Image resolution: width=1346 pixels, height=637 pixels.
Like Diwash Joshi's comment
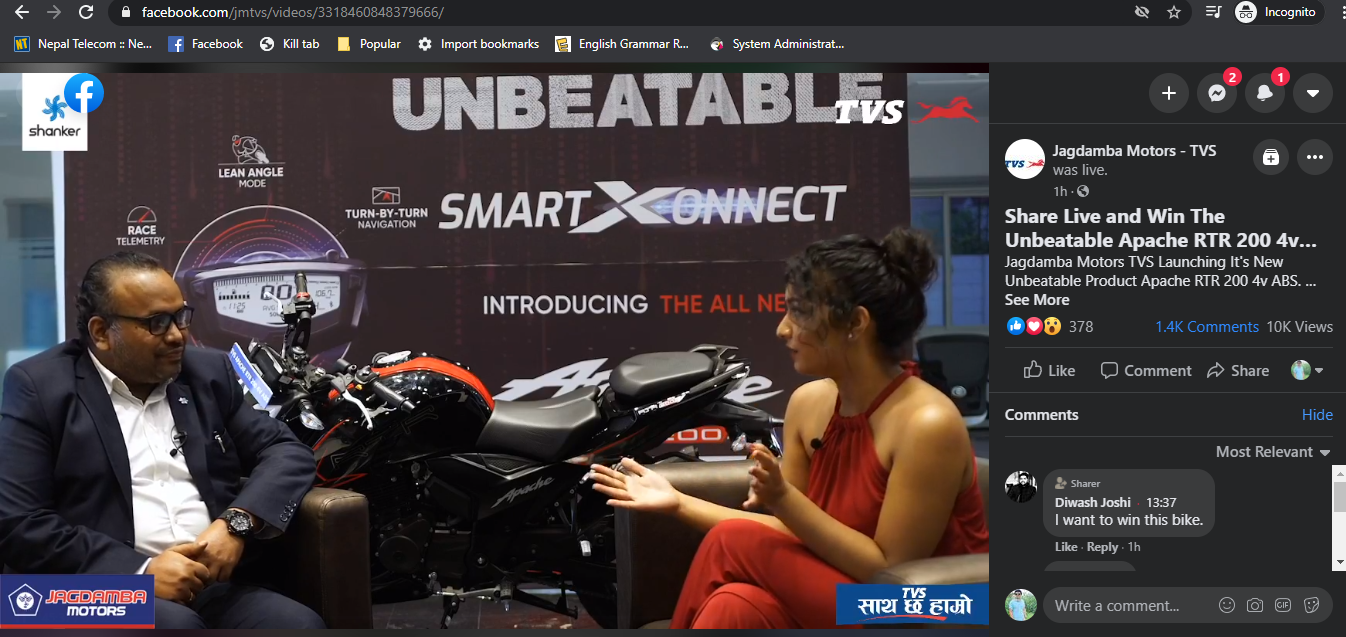(1066, 547)
